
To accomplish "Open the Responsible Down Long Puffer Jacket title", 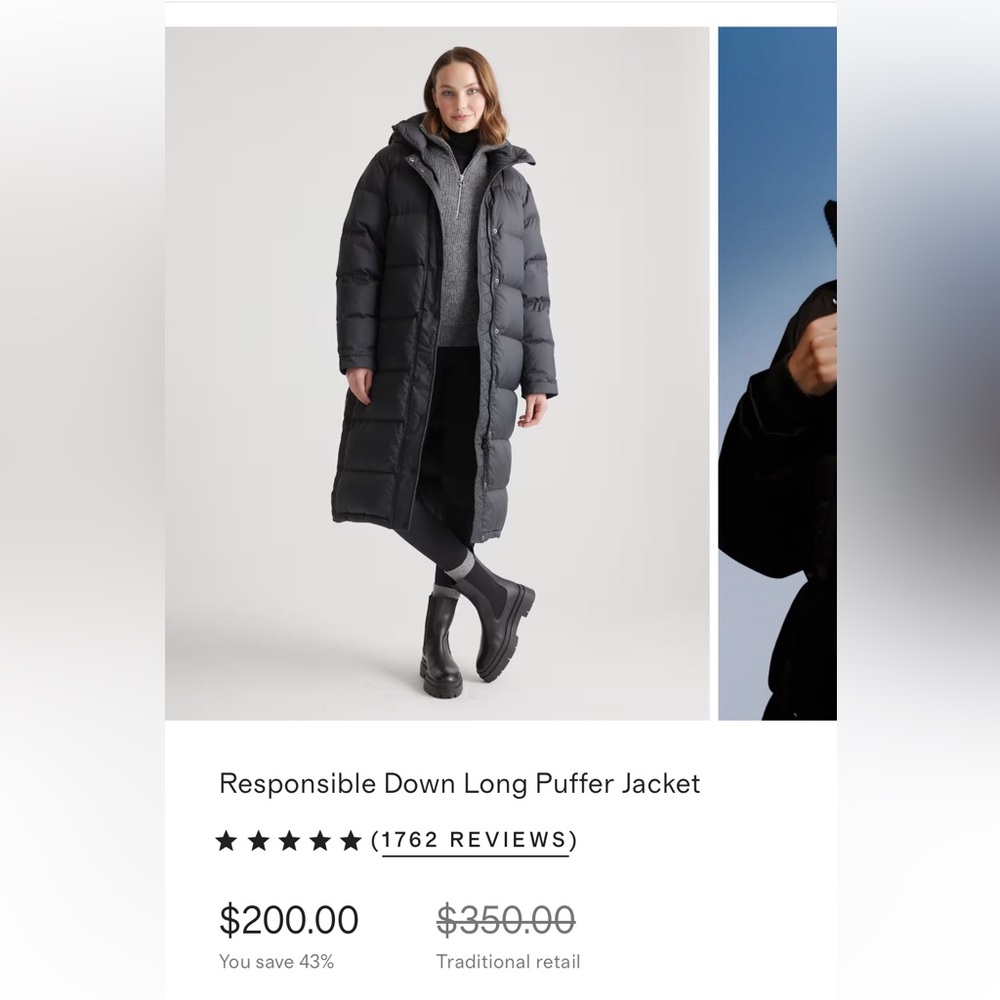I will pos(459,784).
